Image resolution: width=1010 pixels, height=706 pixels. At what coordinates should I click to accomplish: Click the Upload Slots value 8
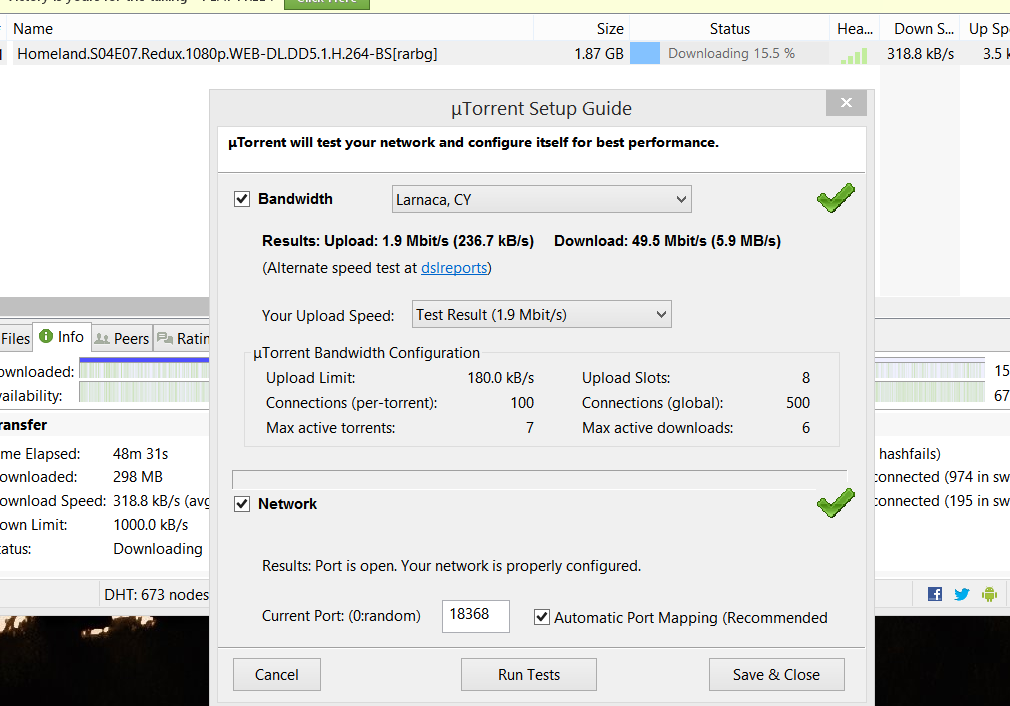(806, 378)
